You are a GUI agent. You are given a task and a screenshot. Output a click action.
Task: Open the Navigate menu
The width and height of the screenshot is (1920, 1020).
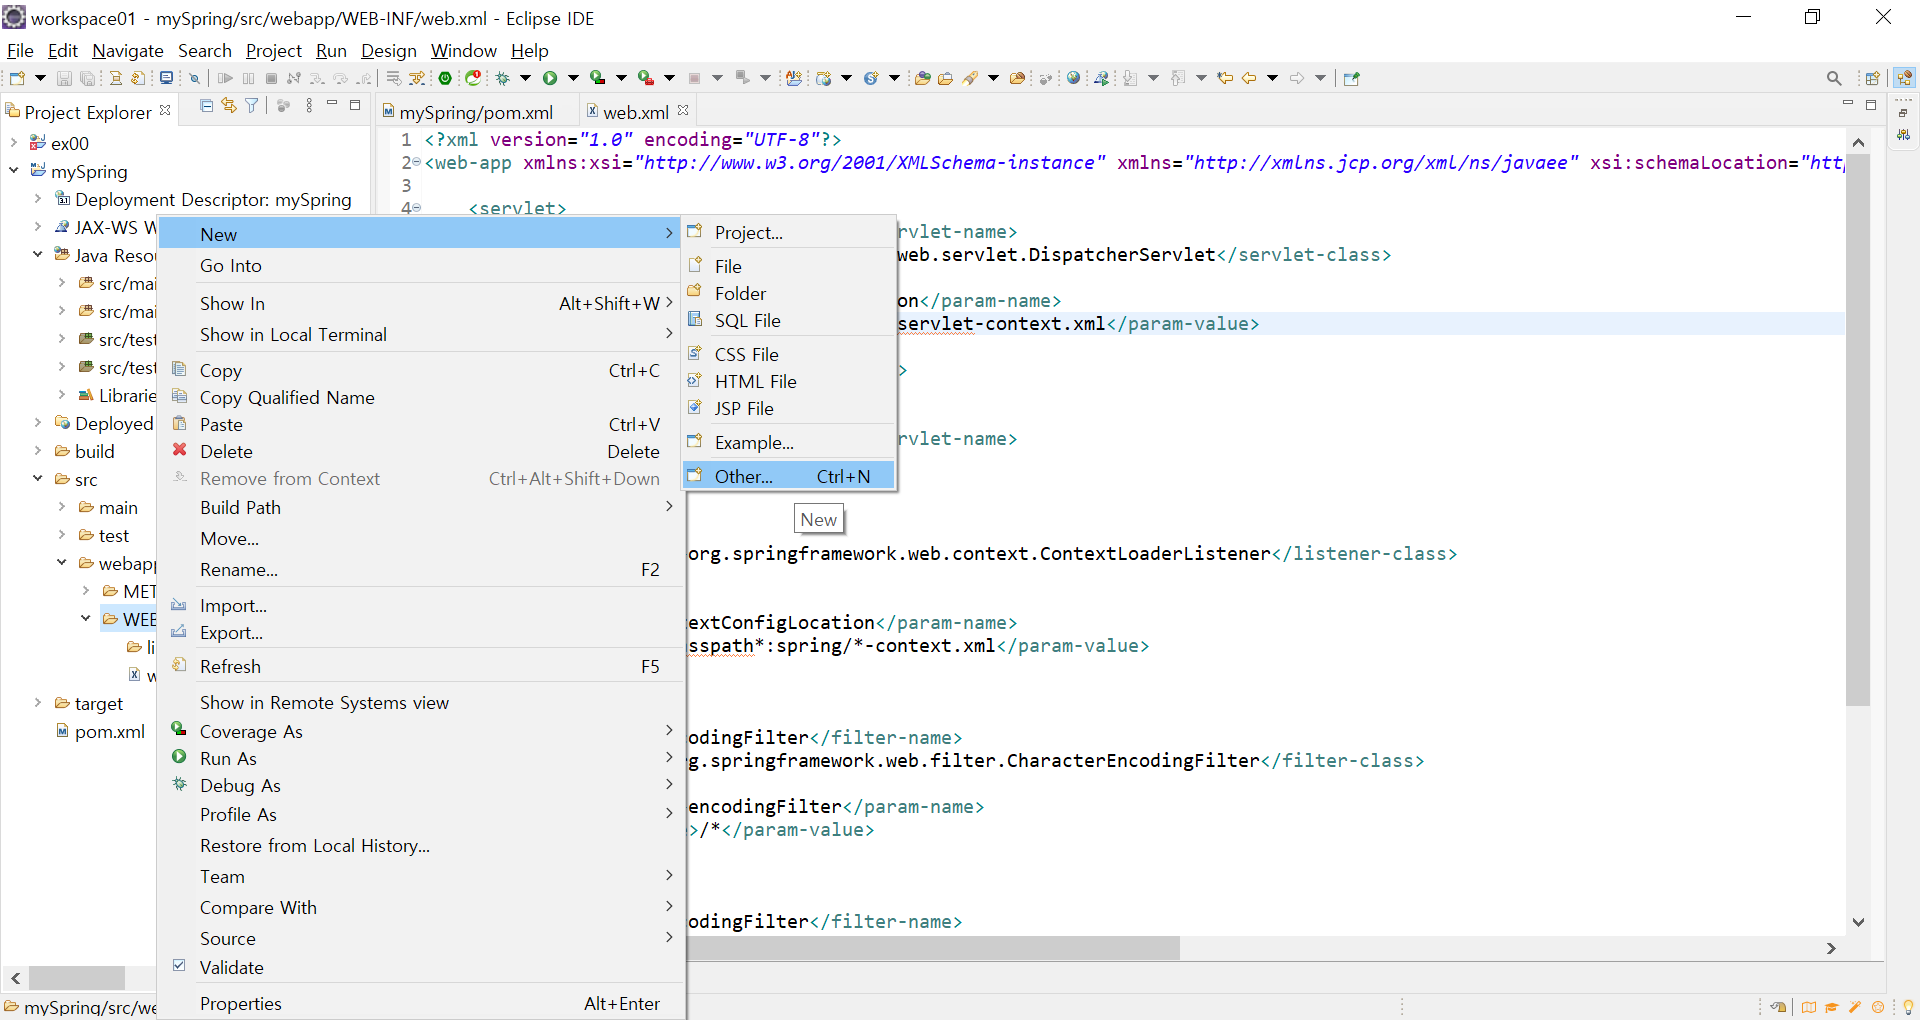[x=127, y=50]
